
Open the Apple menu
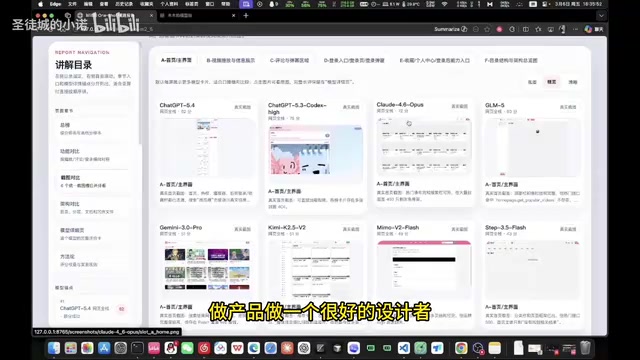pos(40,4)
